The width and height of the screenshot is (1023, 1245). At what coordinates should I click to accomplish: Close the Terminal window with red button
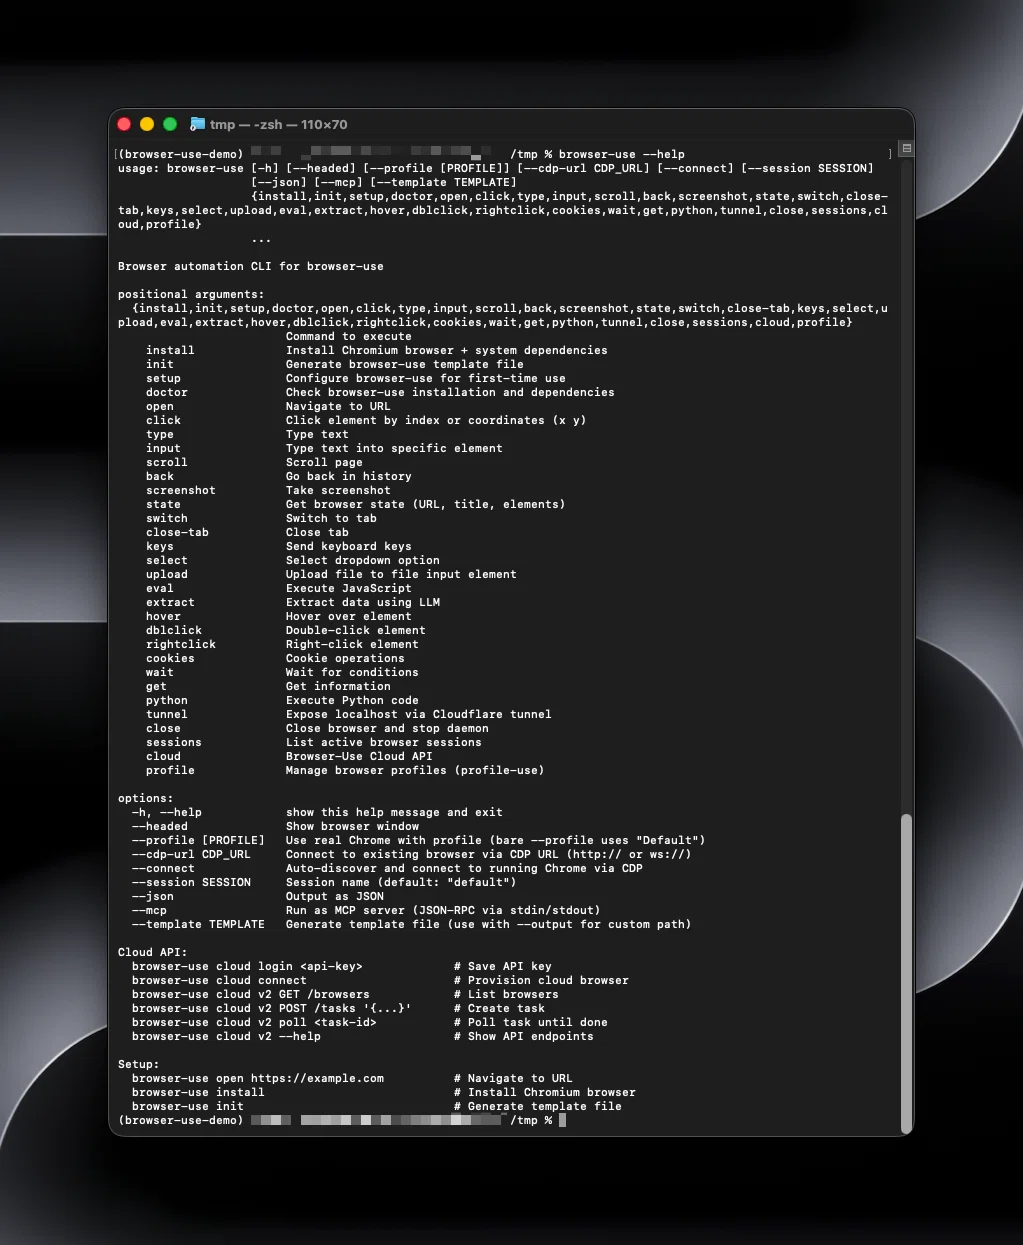(124, 124)
